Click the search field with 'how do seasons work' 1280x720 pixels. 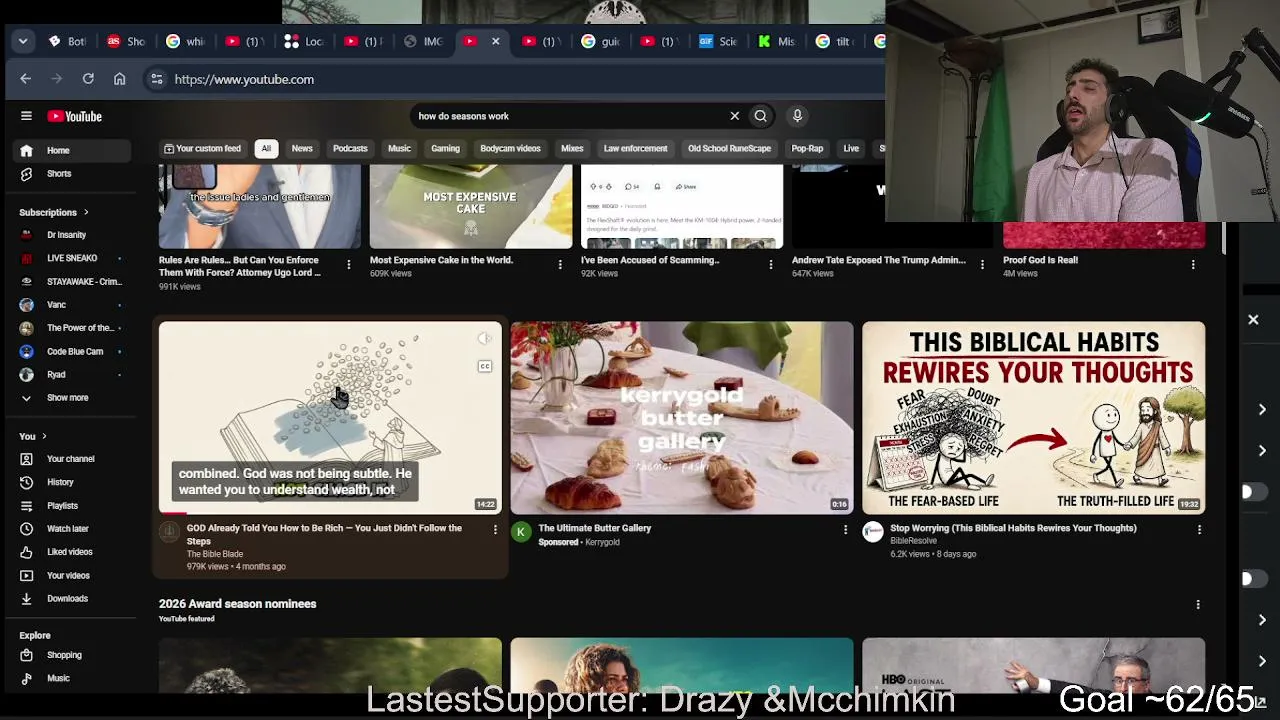click(x=570, y=116)
